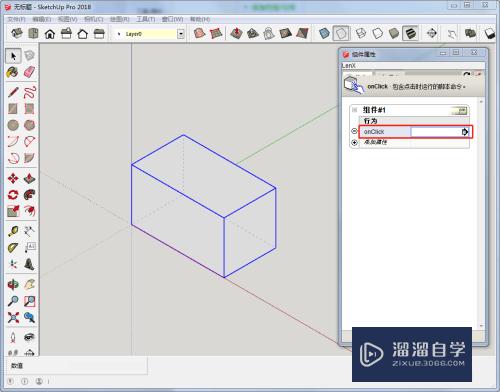Enable Wireframe face style
This screenshot has width=500, height=392.
pyautogui.click(x=361, y=33)
